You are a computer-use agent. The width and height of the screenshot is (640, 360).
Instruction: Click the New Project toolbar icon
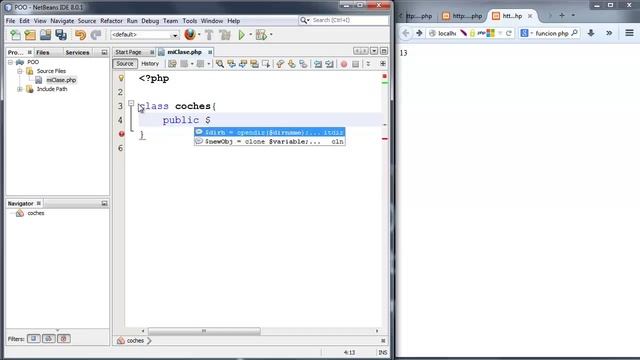30,35
